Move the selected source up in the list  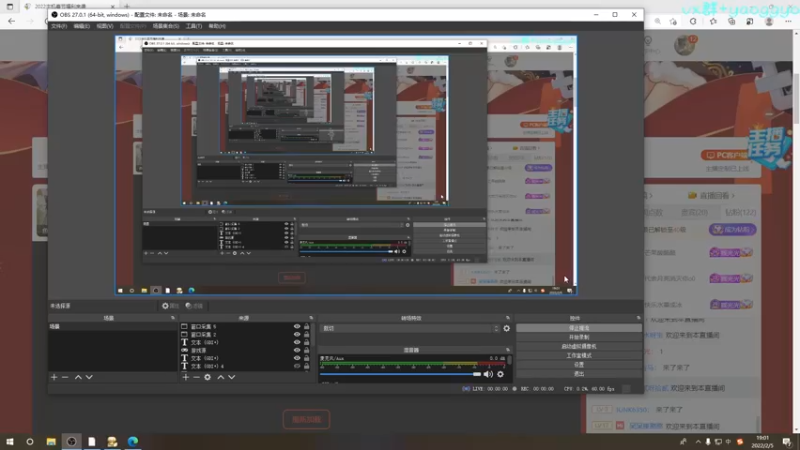coord(220,377)
